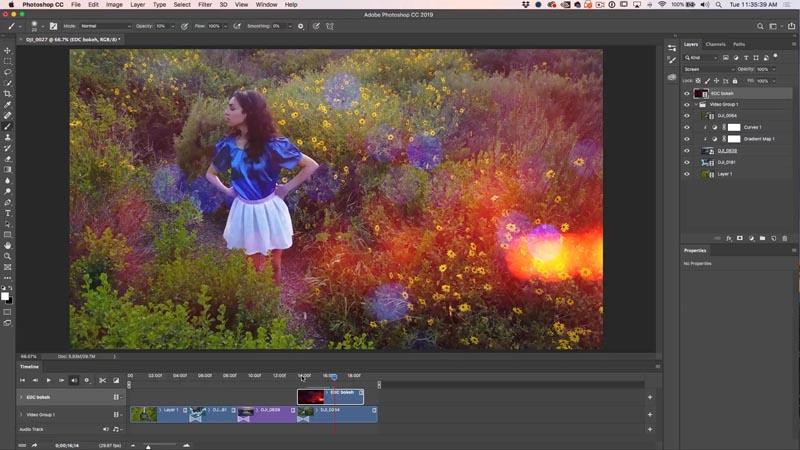Select the Crop tool
The width and height of the screenshot is (800, 450).
pos(8,94)
